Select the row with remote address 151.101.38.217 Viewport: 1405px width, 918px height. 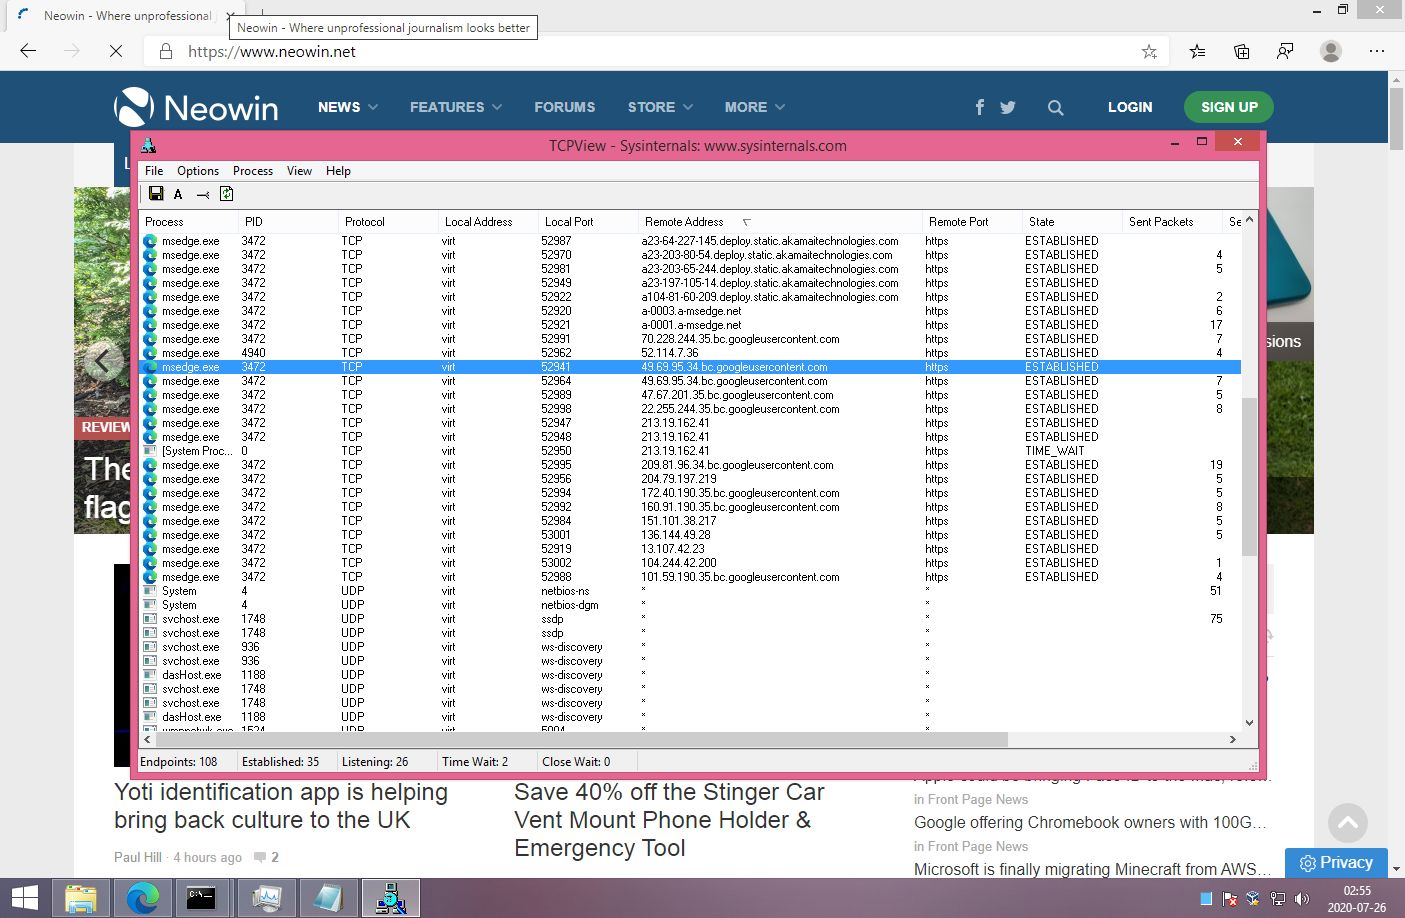(x=690, y=521)
